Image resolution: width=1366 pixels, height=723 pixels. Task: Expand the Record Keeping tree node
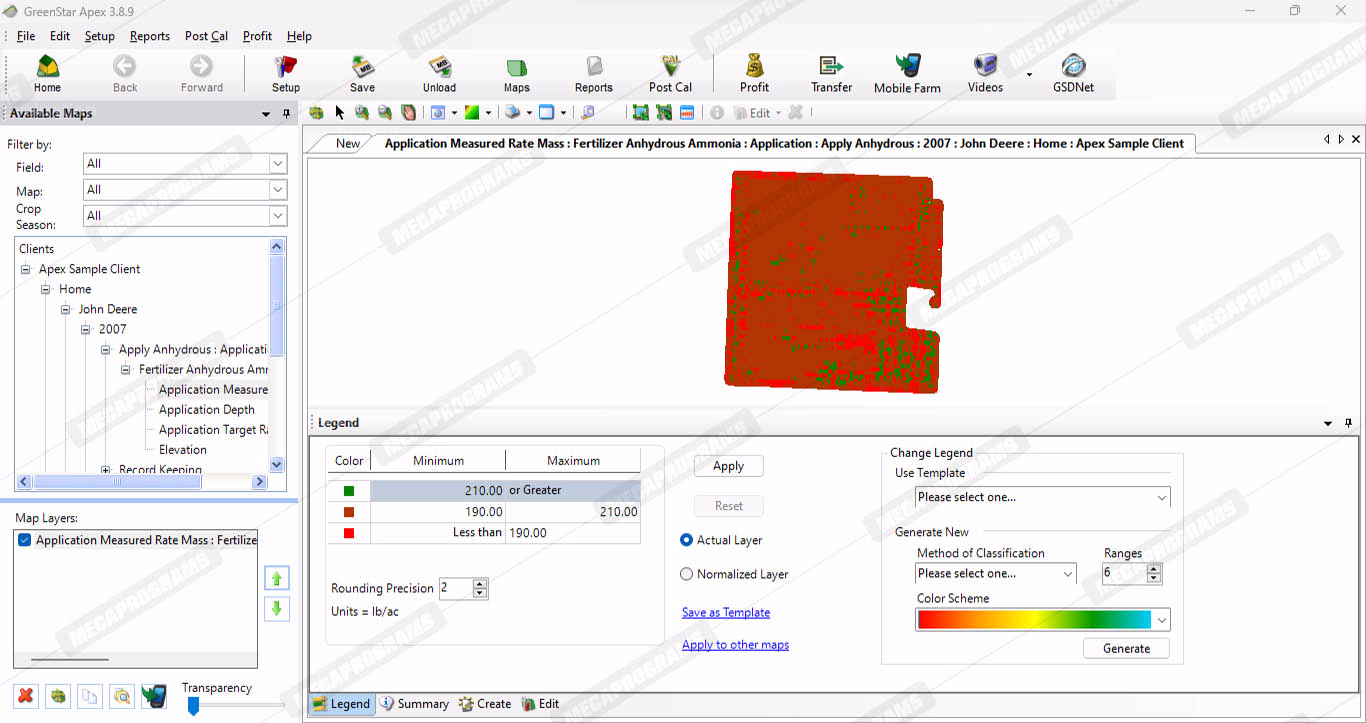(x=105, y=469)
